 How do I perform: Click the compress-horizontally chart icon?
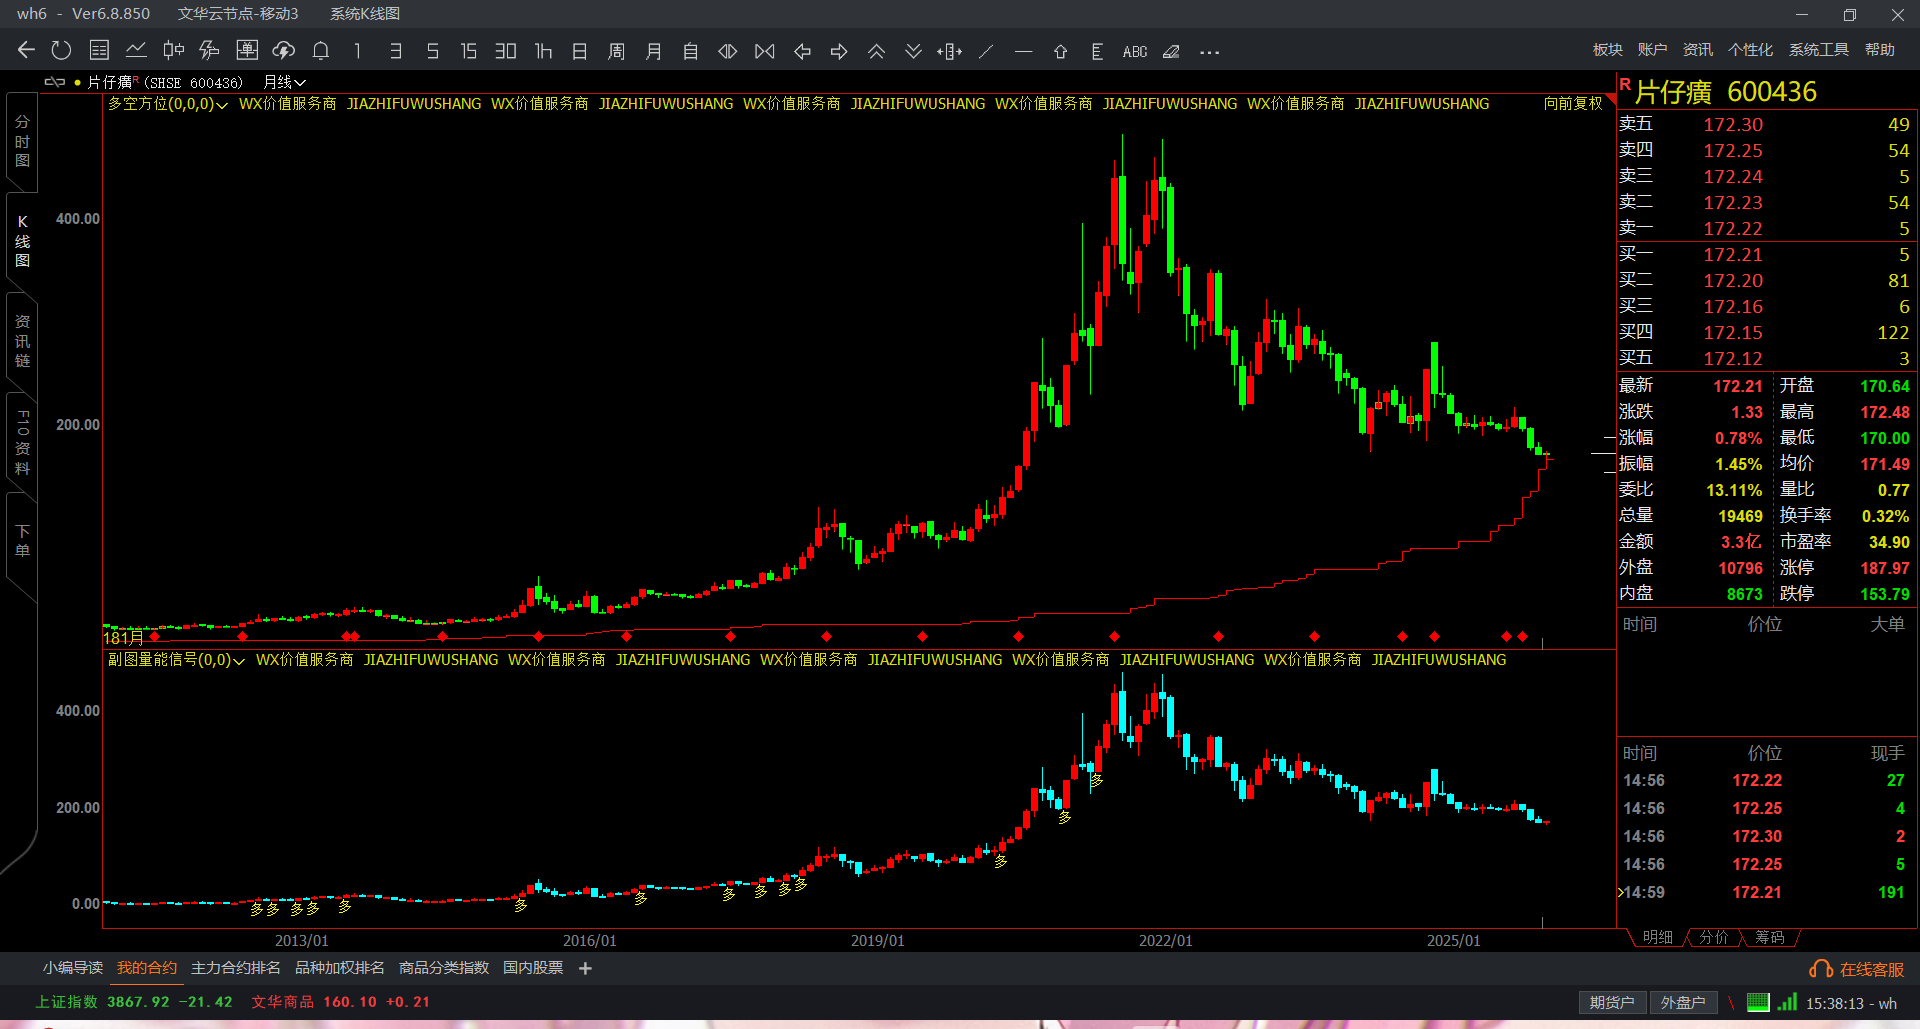coord(765,51)
